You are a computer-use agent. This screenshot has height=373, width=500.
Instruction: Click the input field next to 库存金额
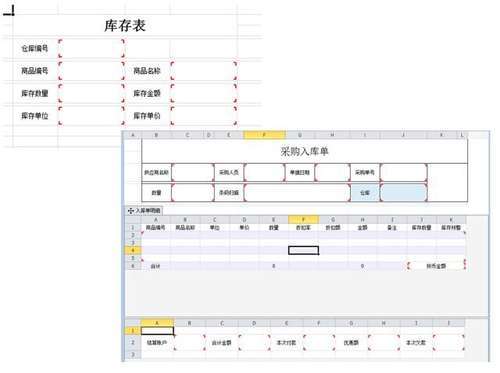[204, 93]
